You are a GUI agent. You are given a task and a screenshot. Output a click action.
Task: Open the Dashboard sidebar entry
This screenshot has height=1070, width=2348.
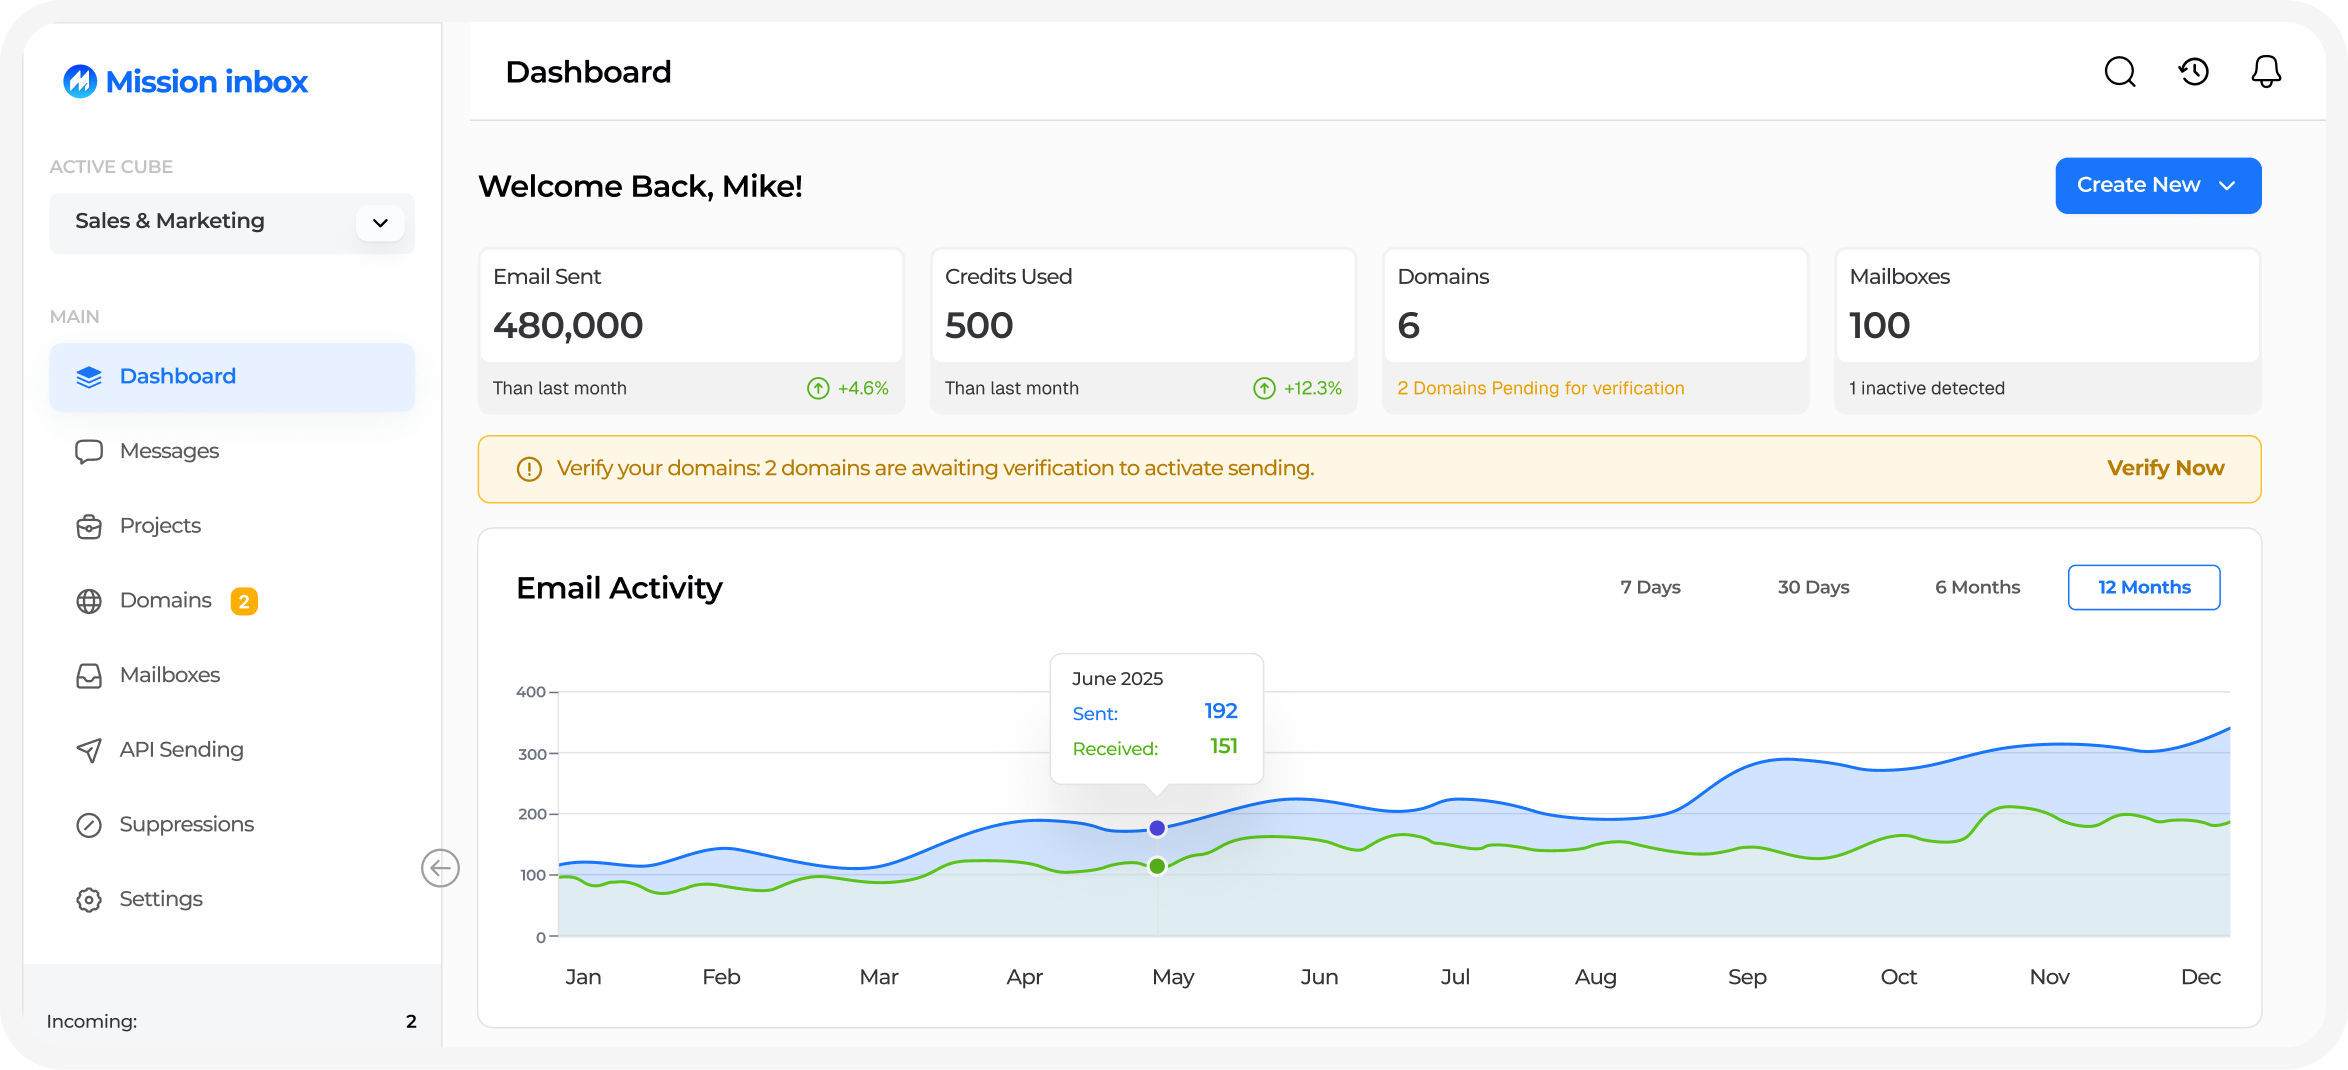coord(177,376)
